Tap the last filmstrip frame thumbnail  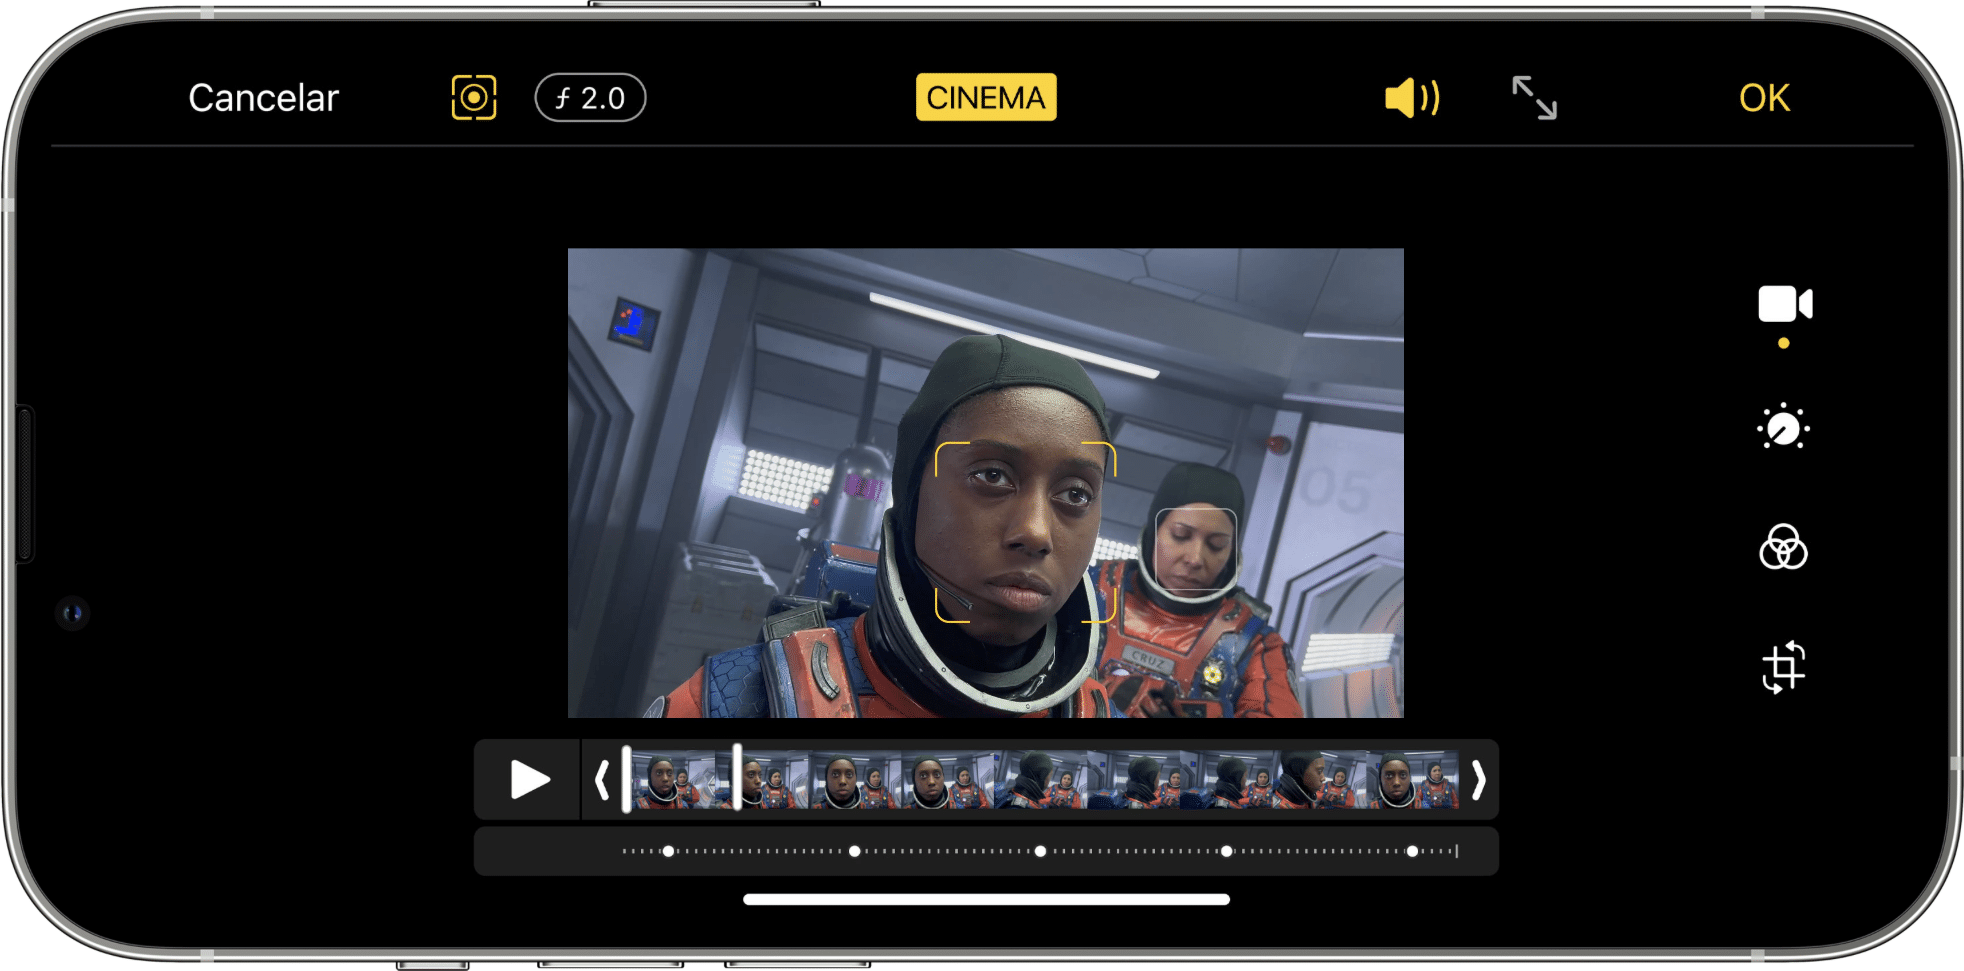1412,780
